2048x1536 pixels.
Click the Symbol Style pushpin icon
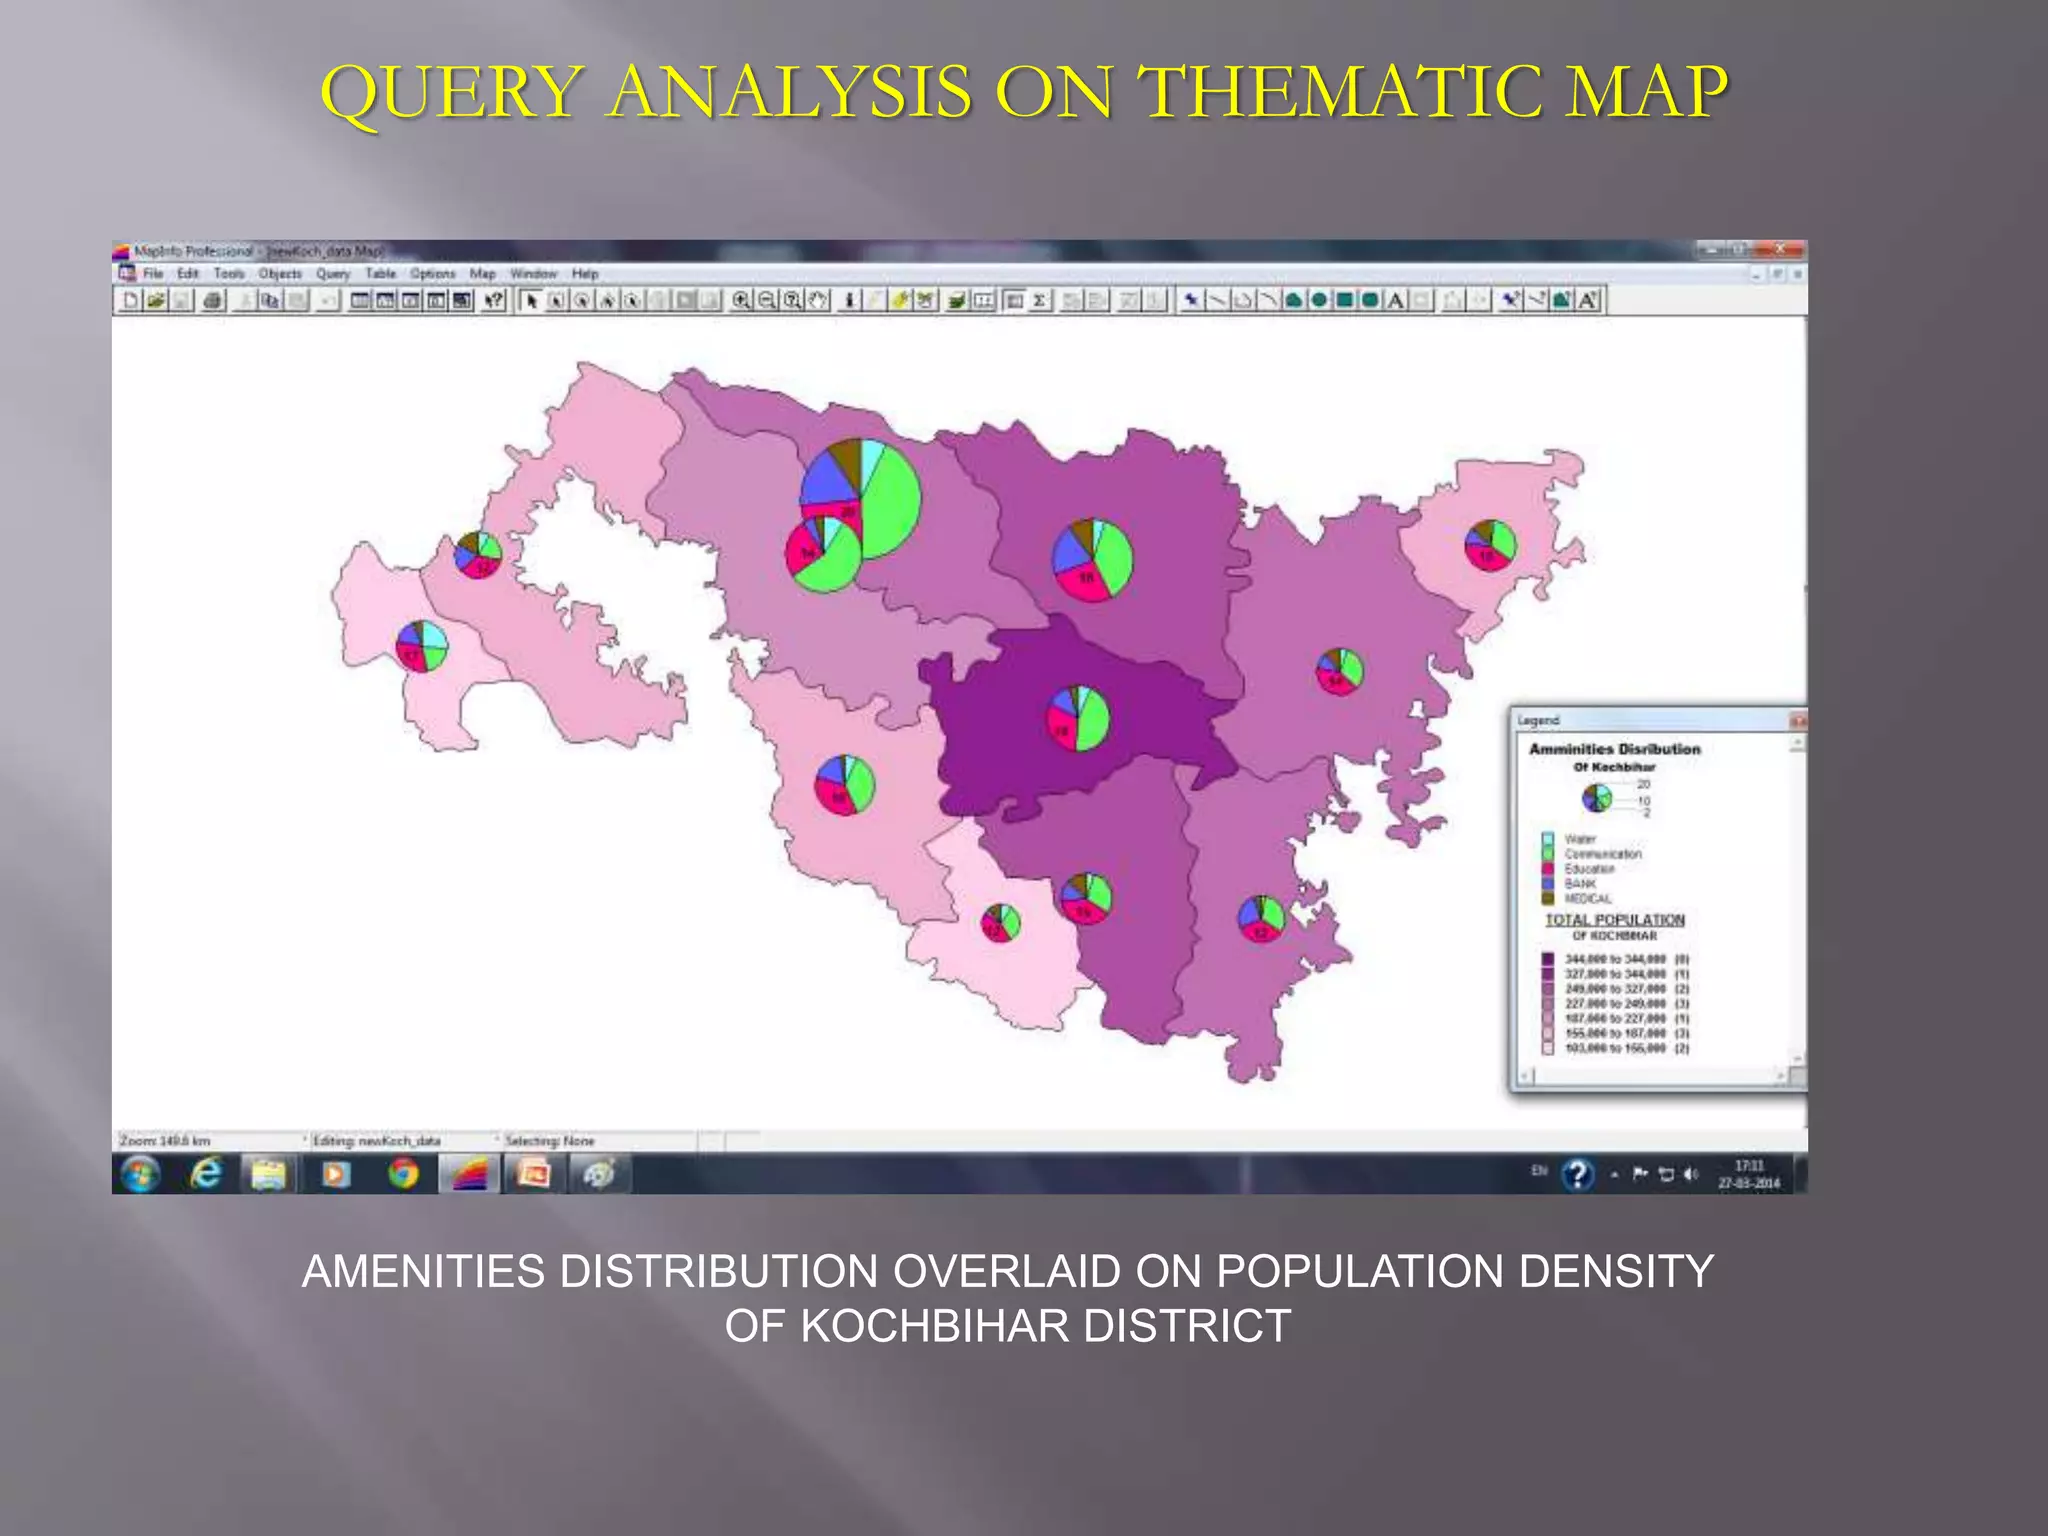[x=1510, y=300]
